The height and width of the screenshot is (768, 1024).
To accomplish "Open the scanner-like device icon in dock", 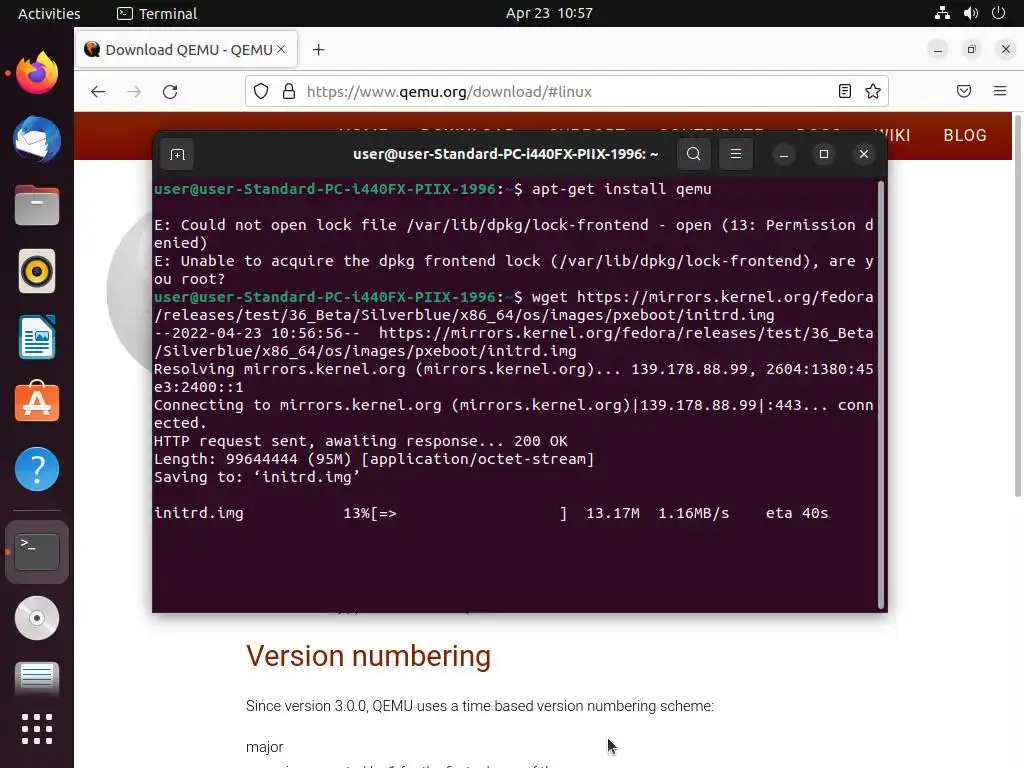I will point(37,679).
